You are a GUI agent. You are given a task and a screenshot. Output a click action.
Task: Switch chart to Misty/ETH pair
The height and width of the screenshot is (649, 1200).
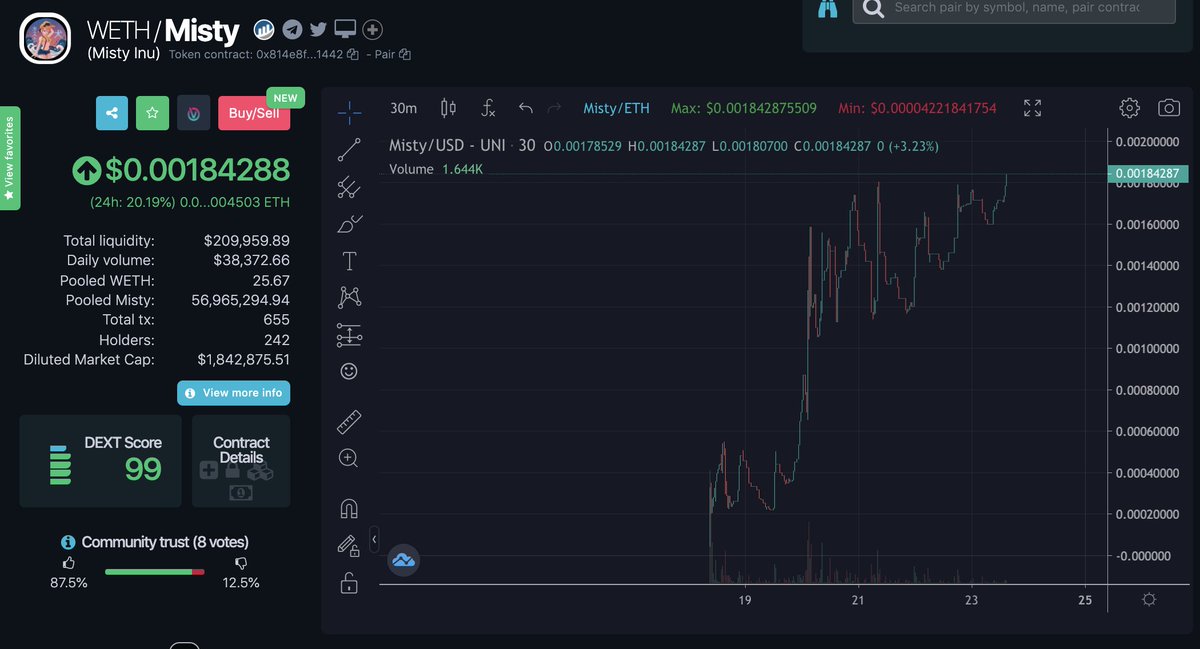616,108
